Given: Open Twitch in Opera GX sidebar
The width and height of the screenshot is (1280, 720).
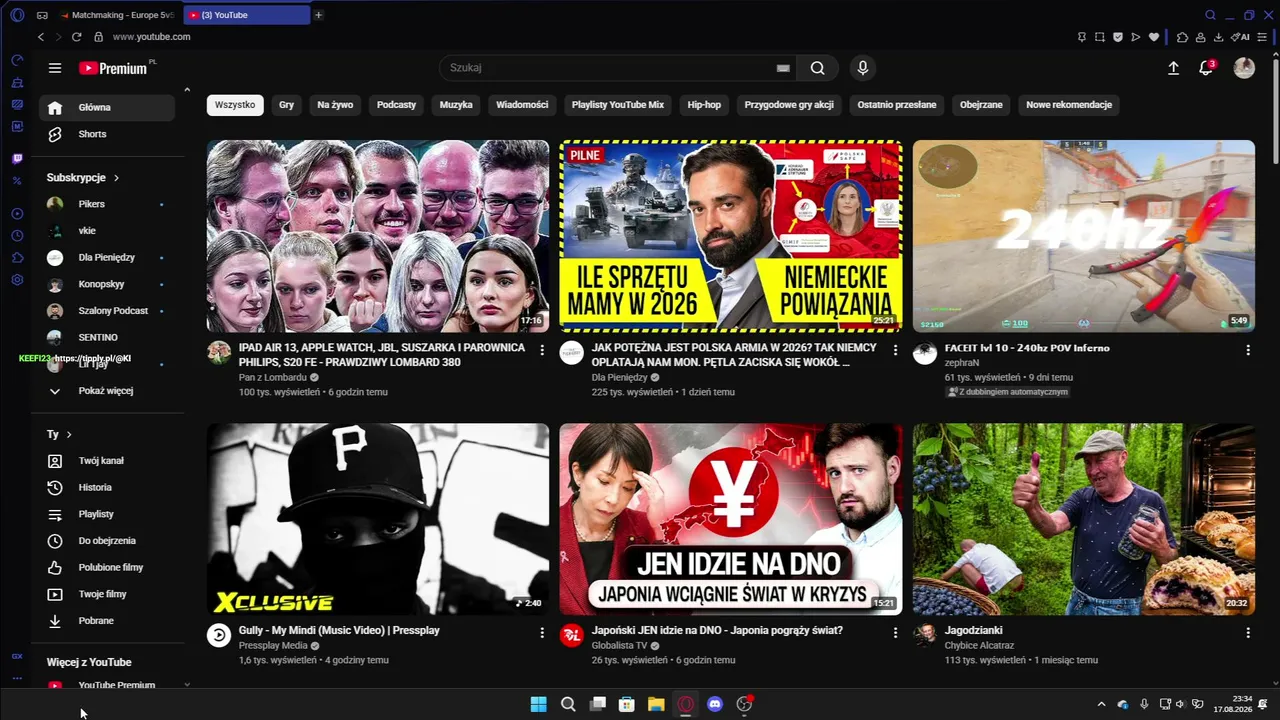Looking at the screenshot, I should pyautogui.click(x=17, y=159).
